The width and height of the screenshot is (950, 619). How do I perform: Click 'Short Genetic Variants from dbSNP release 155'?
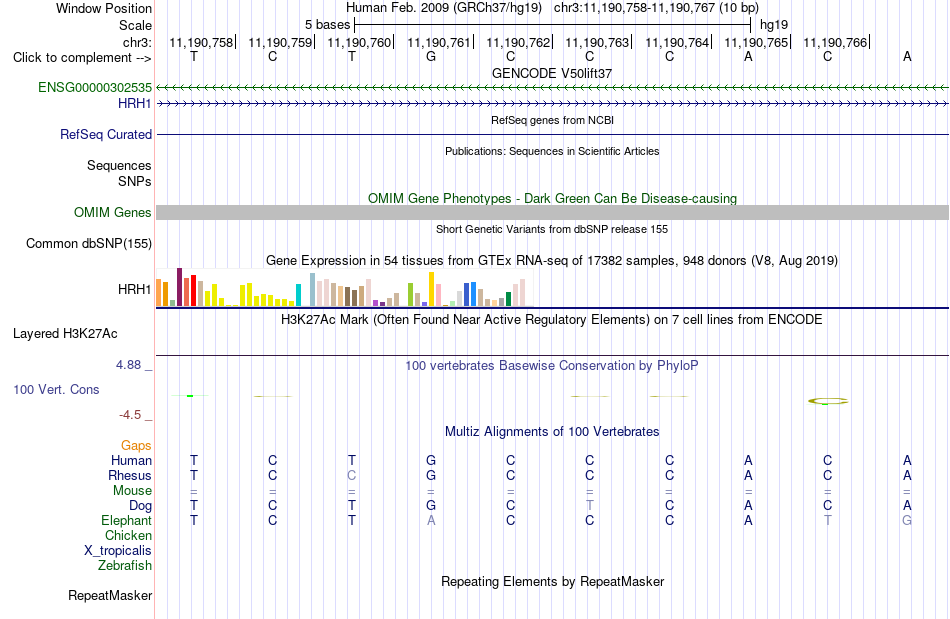tap(552, 229)
